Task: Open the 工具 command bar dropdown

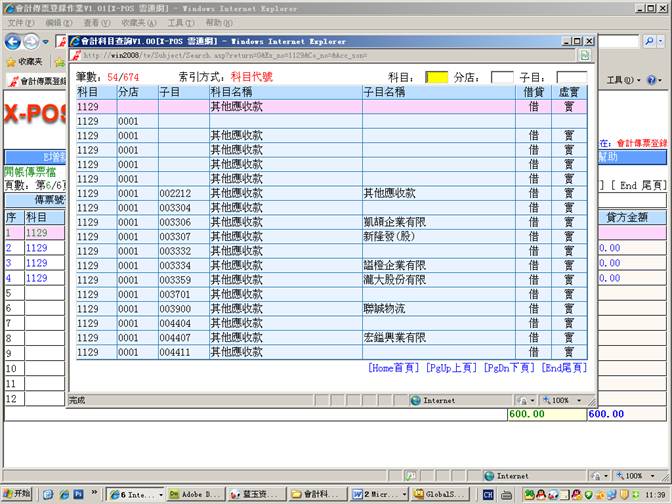Action: pos(620,80)
